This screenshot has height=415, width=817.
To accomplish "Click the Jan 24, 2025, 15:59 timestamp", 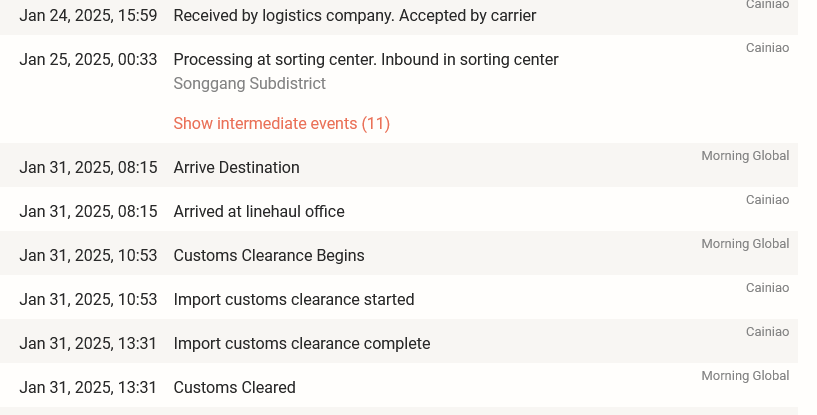I will point(88,16).
